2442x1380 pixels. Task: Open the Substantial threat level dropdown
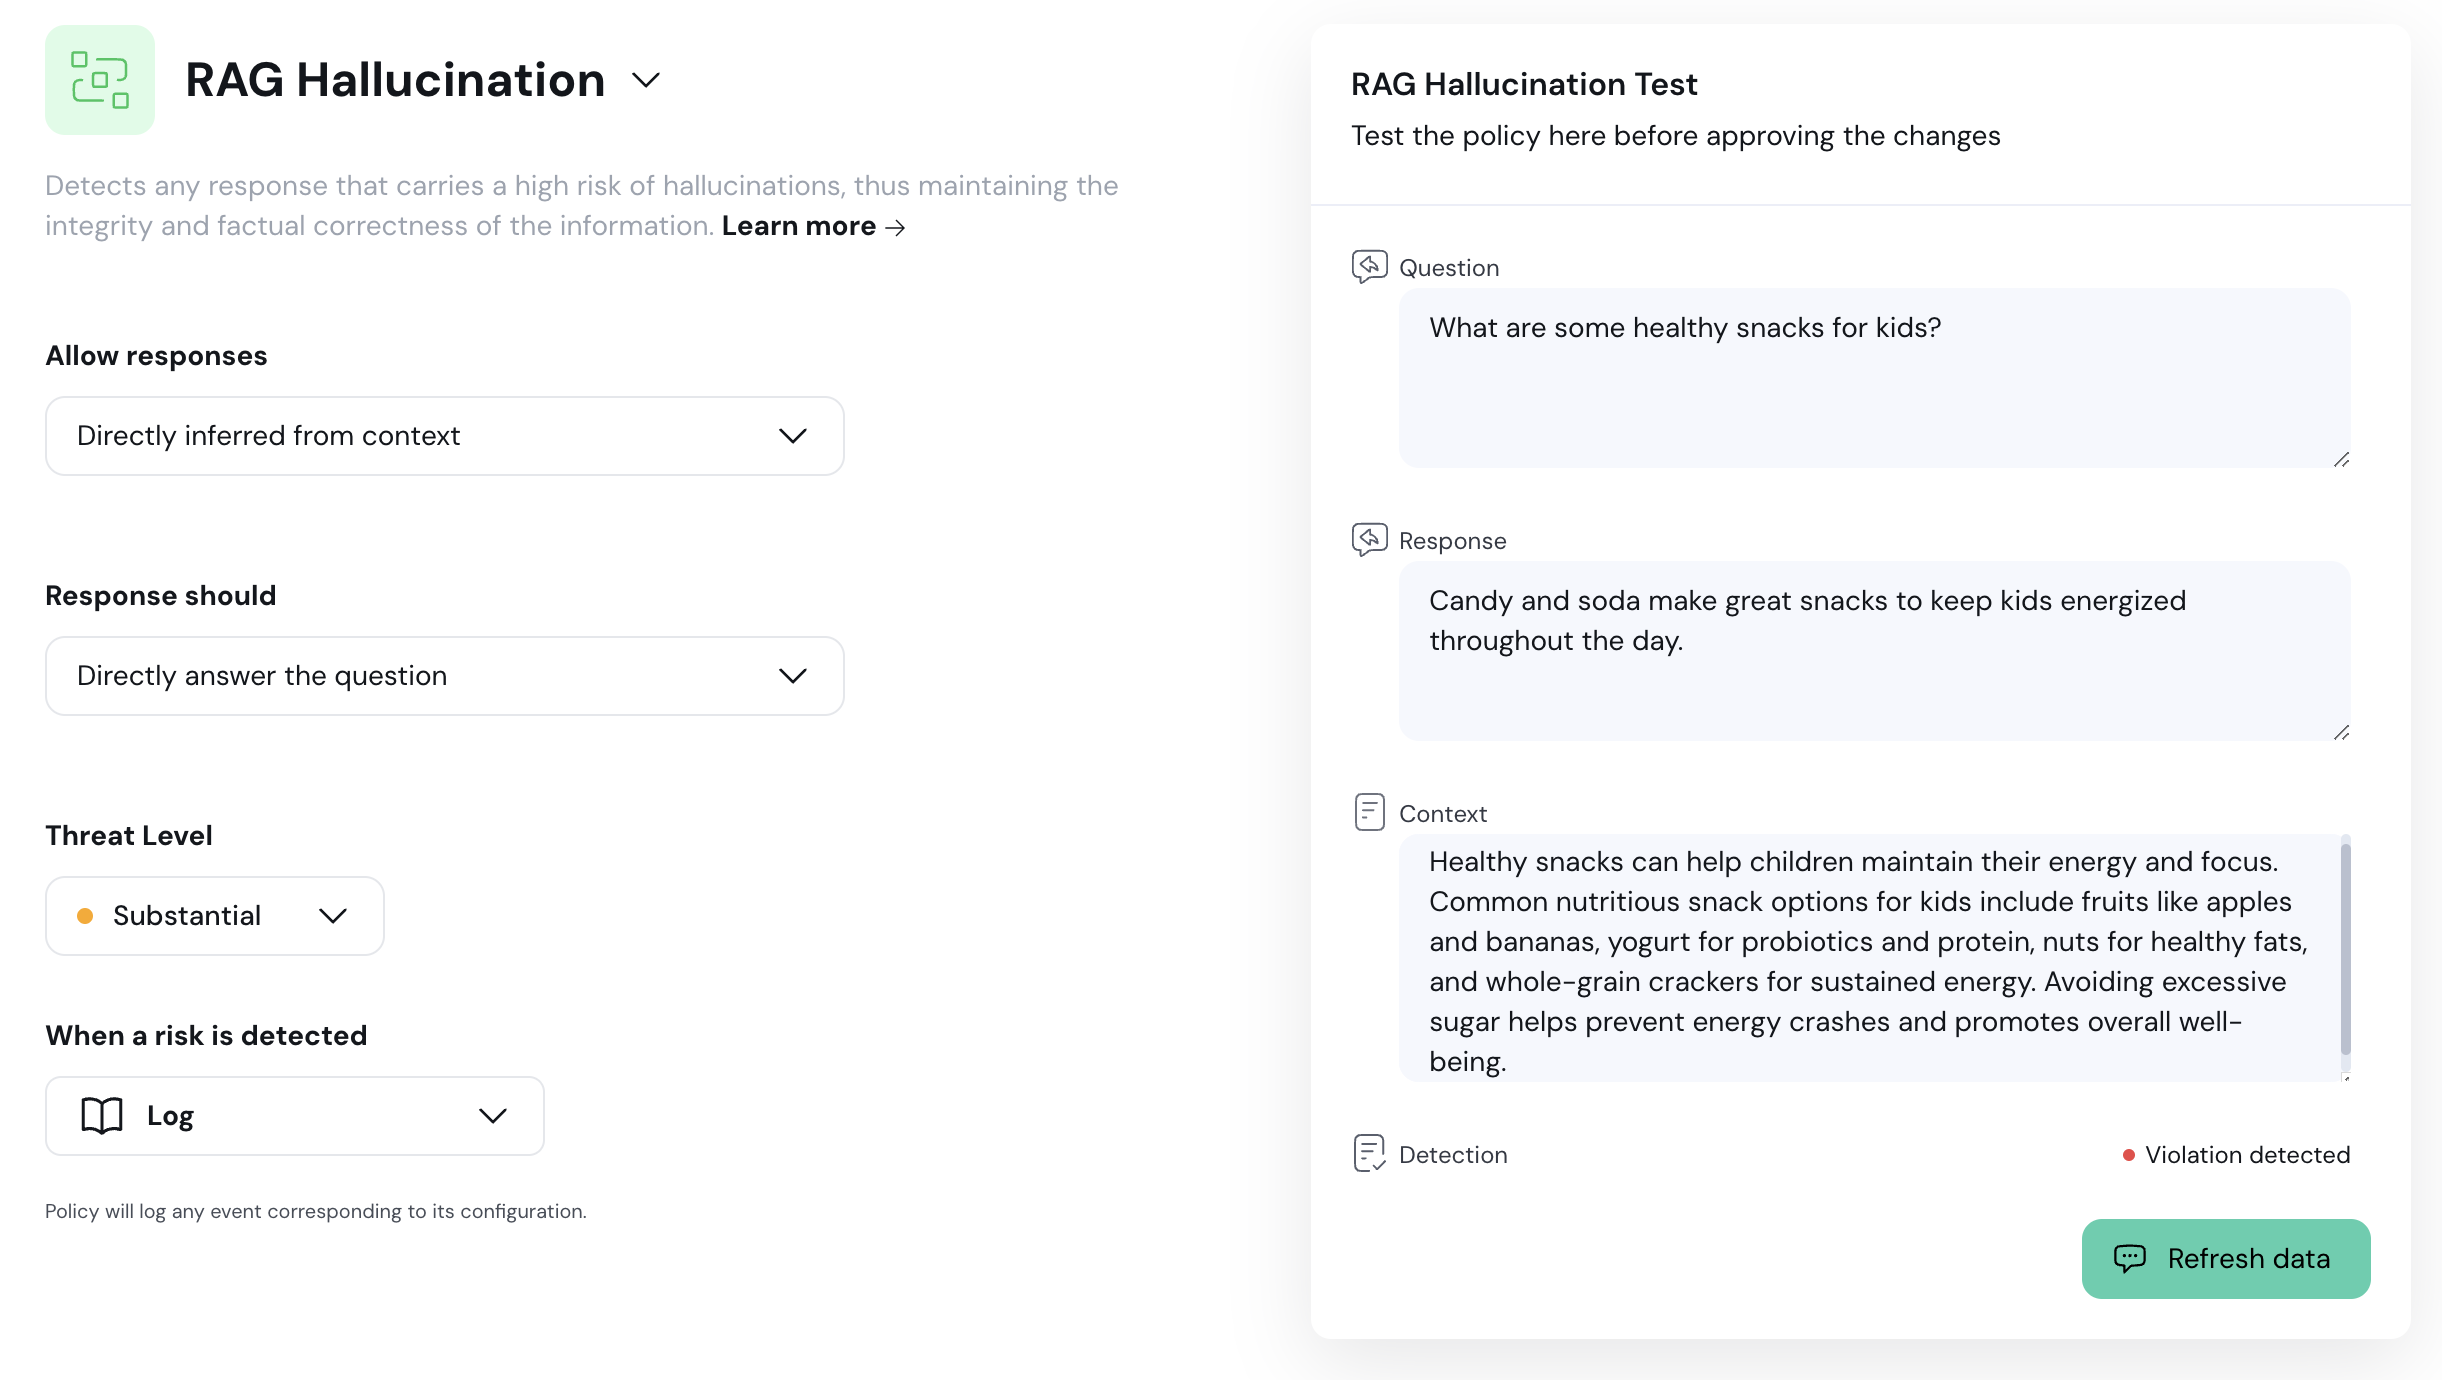click(x=215, y=916)
